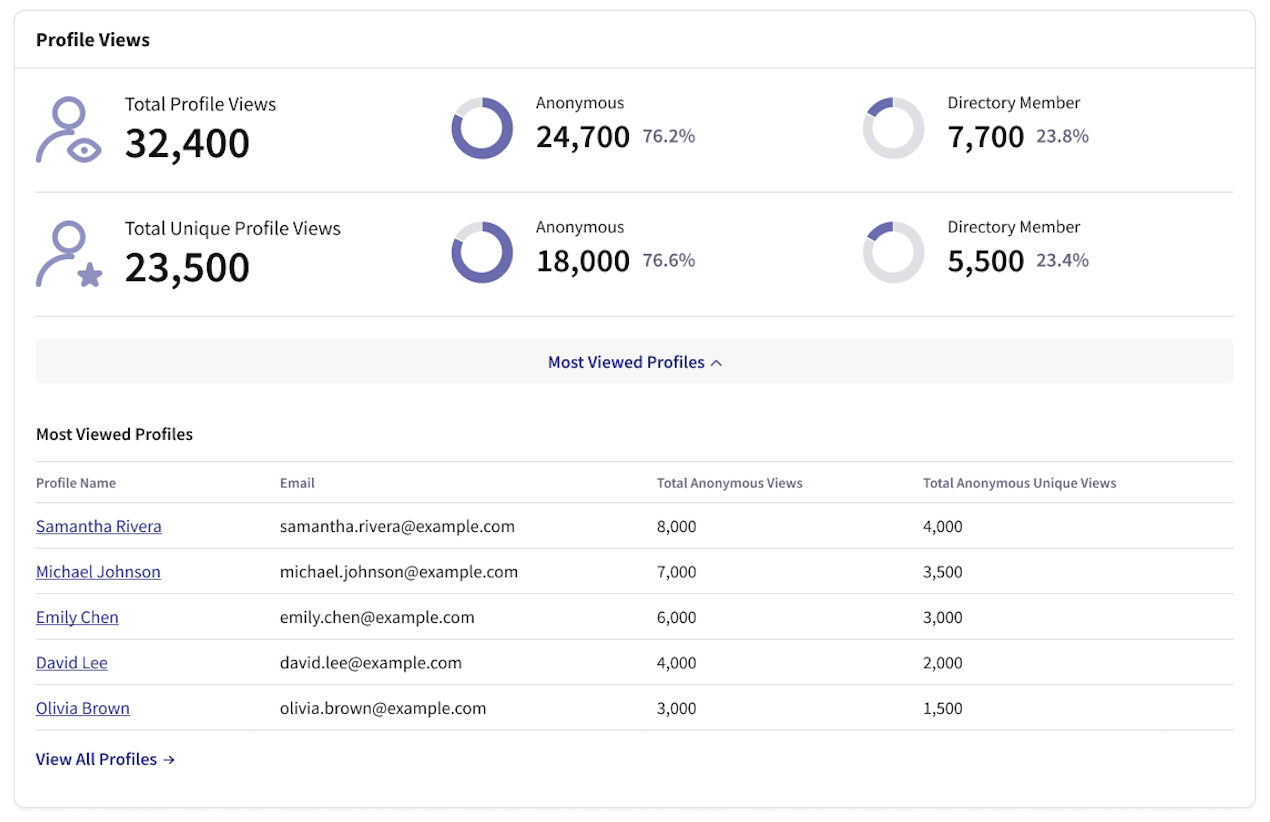The image size is (1270, 822).
Task: Click the 8,000 views cell for Samantha
Action: [x=677, y=526]
